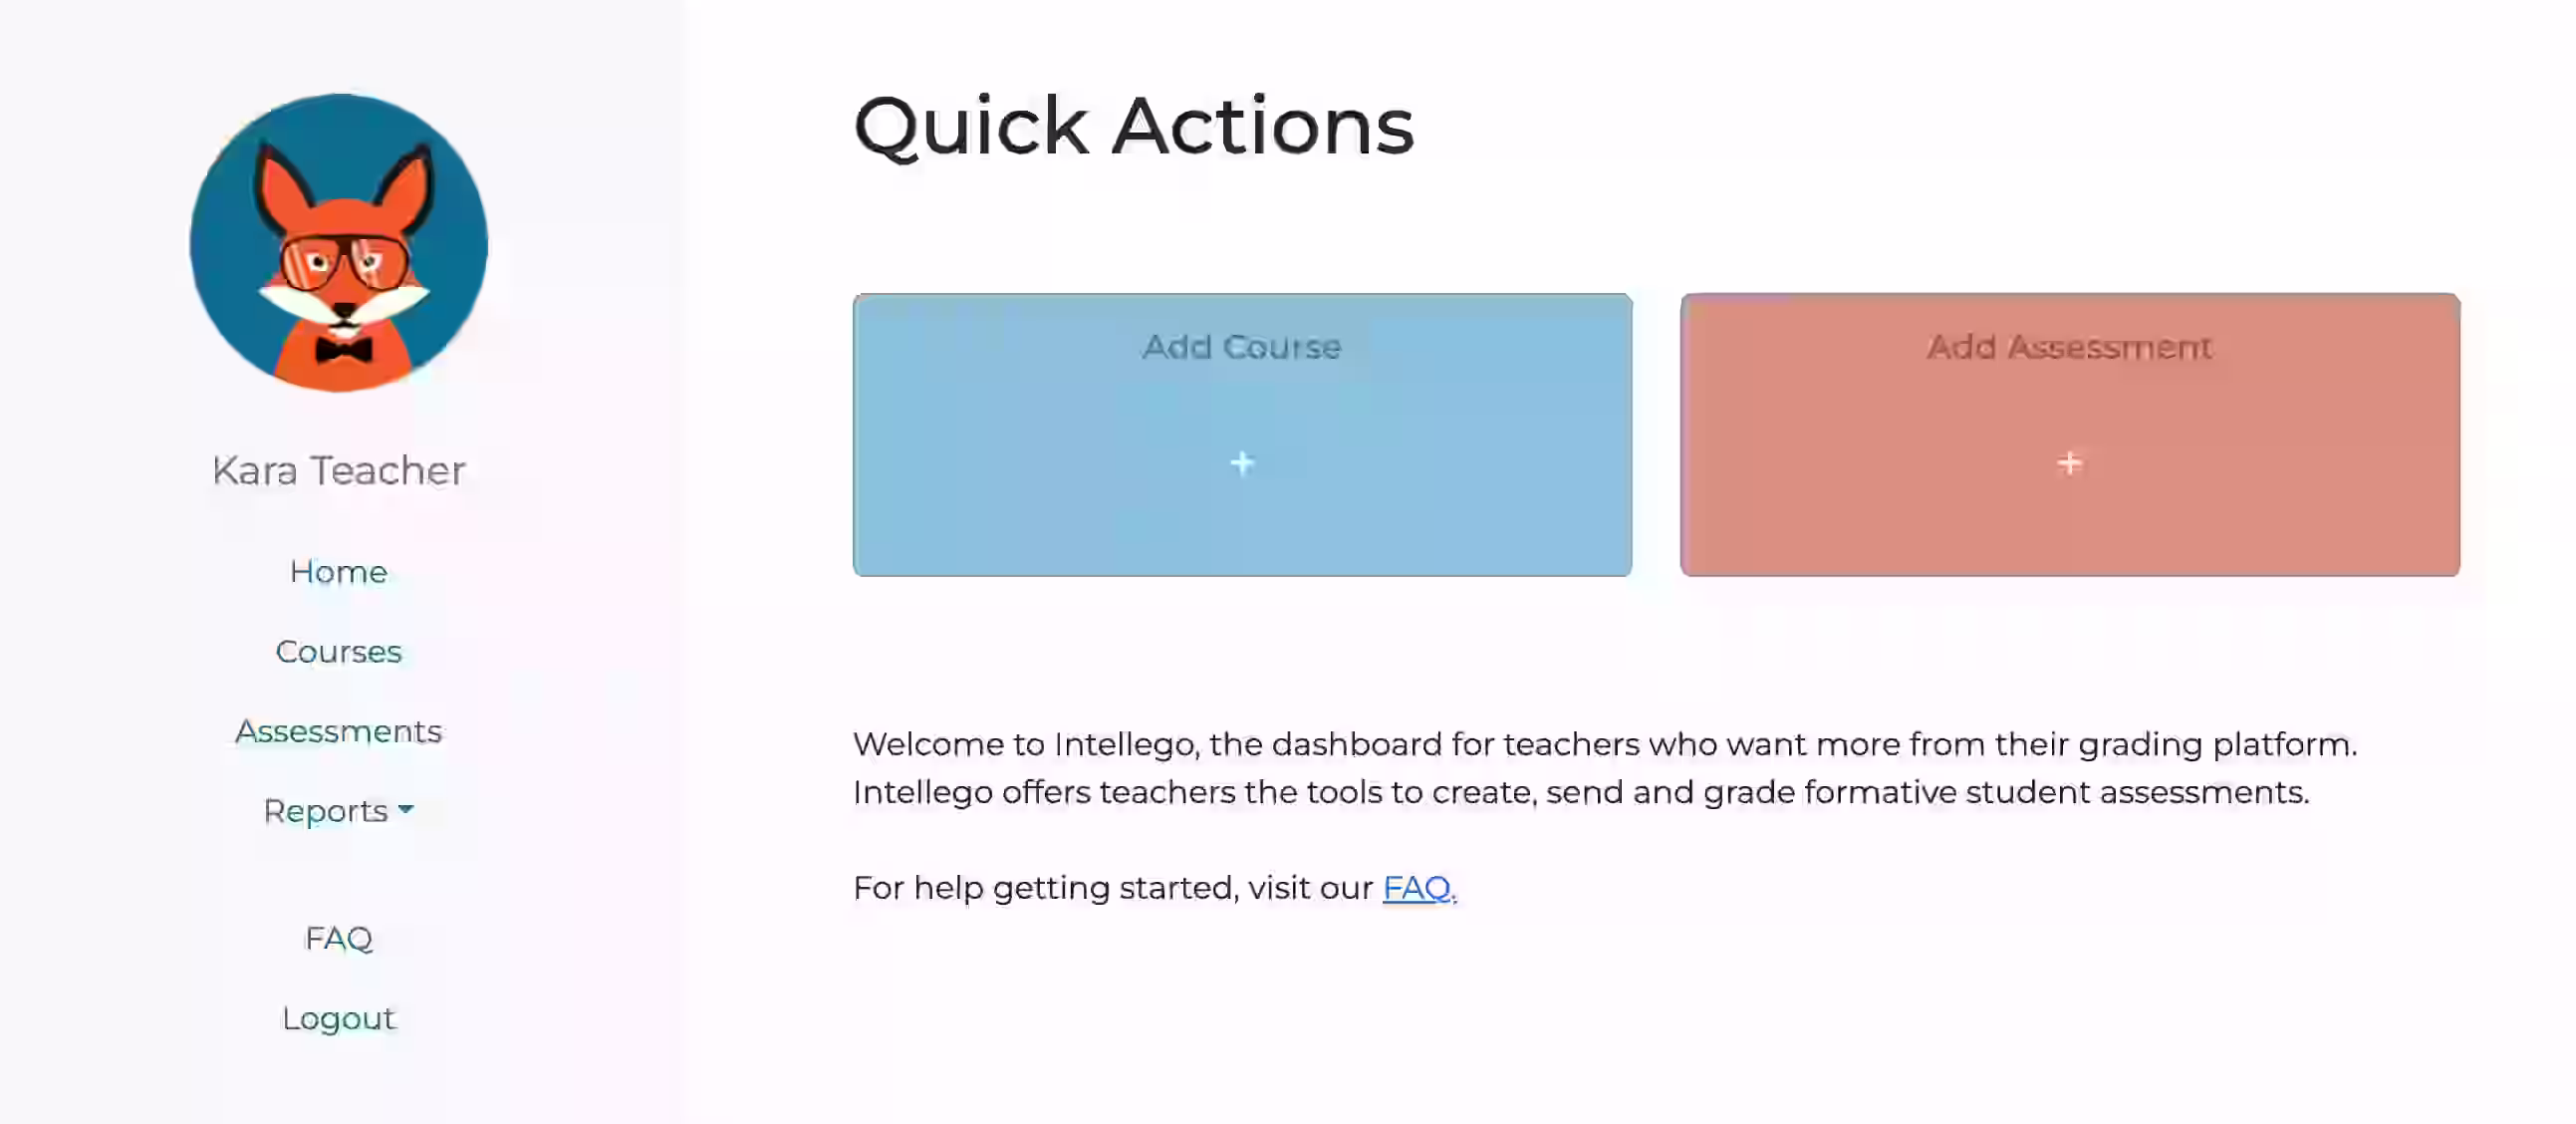Log out using the Logout link
Image resolution: width=2576 pixels, height=1124 pixels.
point(338,1018)
